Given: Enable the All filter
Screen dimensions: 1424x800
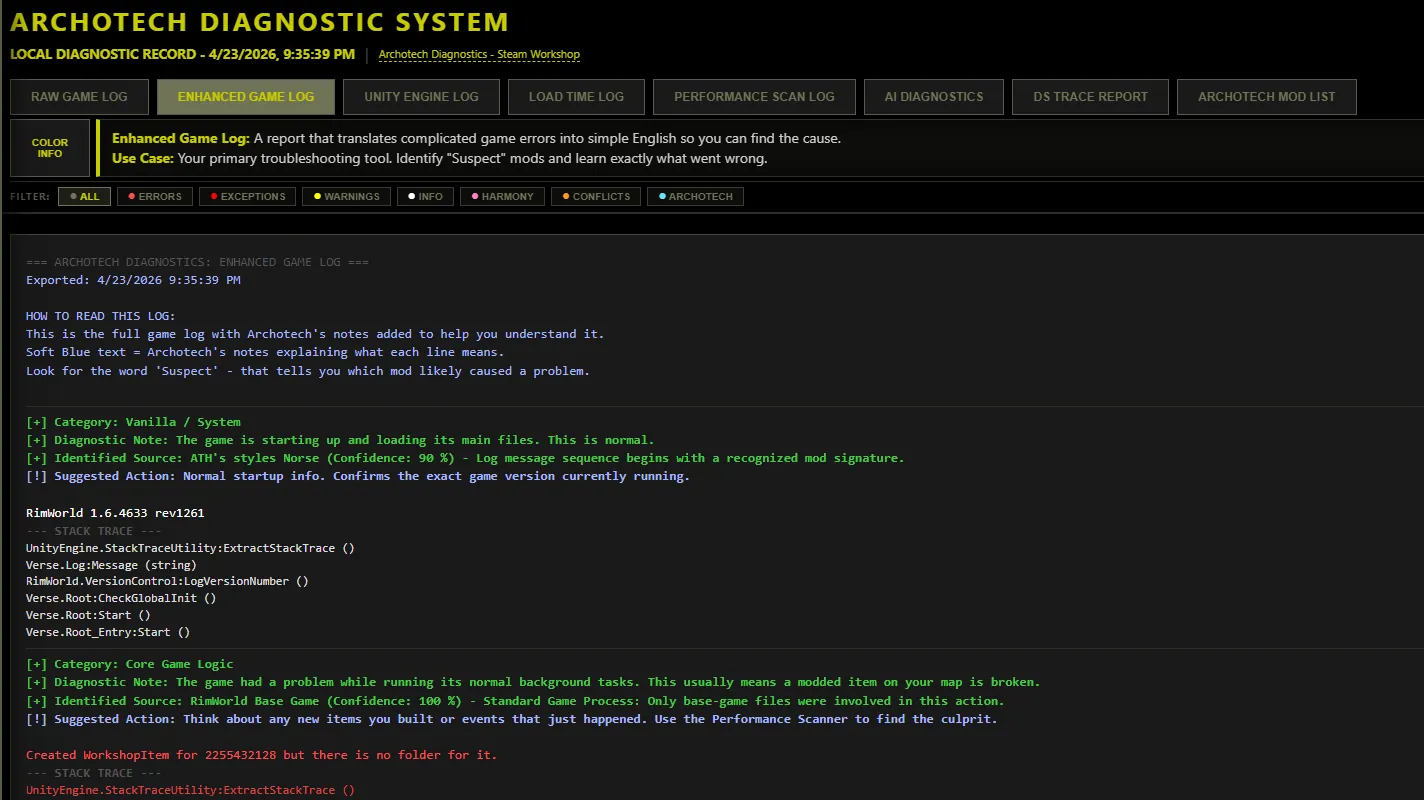Looking at the screenshot, I should tap(84, 197).
